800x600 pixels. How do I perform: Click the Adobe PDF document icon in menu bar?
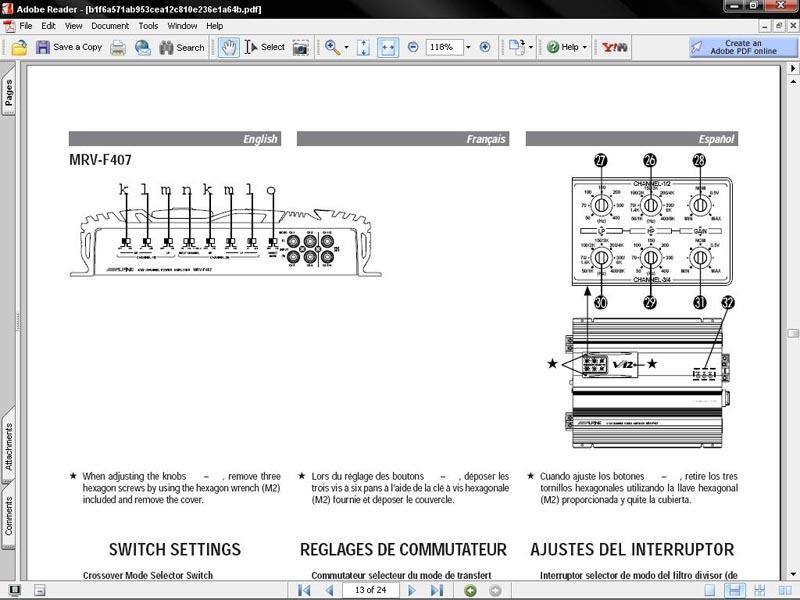pos(9,26)
